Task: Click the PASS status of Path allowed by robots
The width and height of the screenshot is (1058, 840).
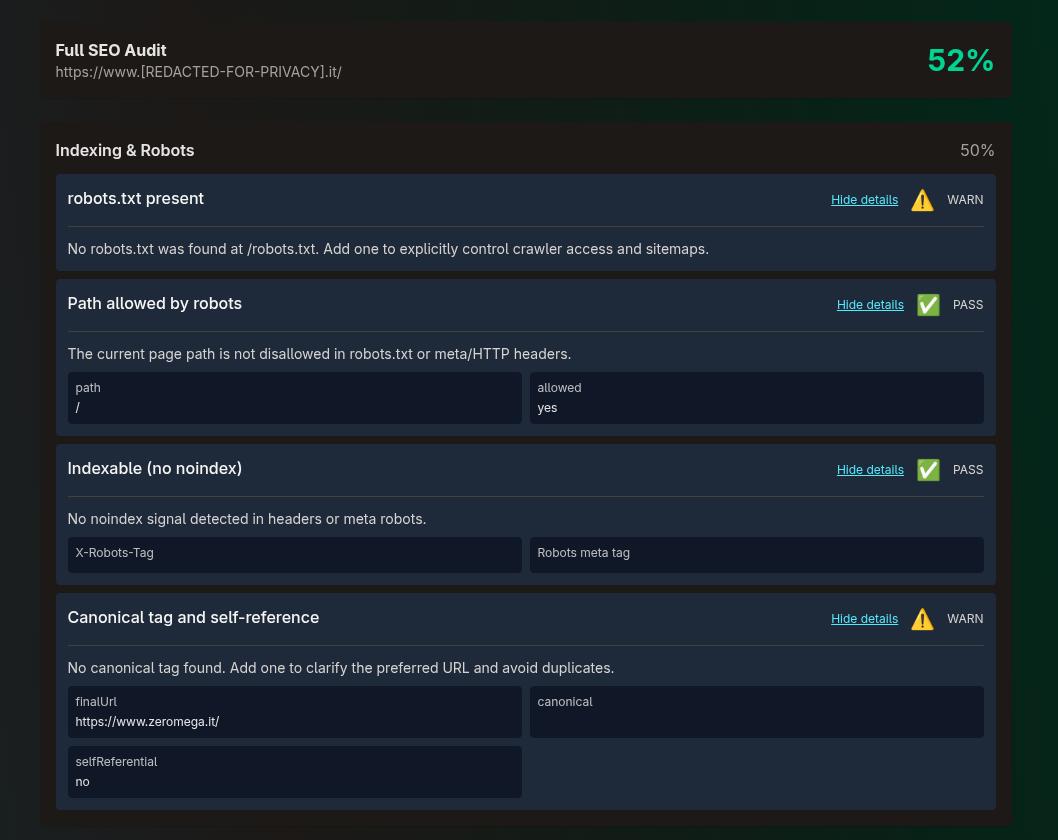Action: 968,305
